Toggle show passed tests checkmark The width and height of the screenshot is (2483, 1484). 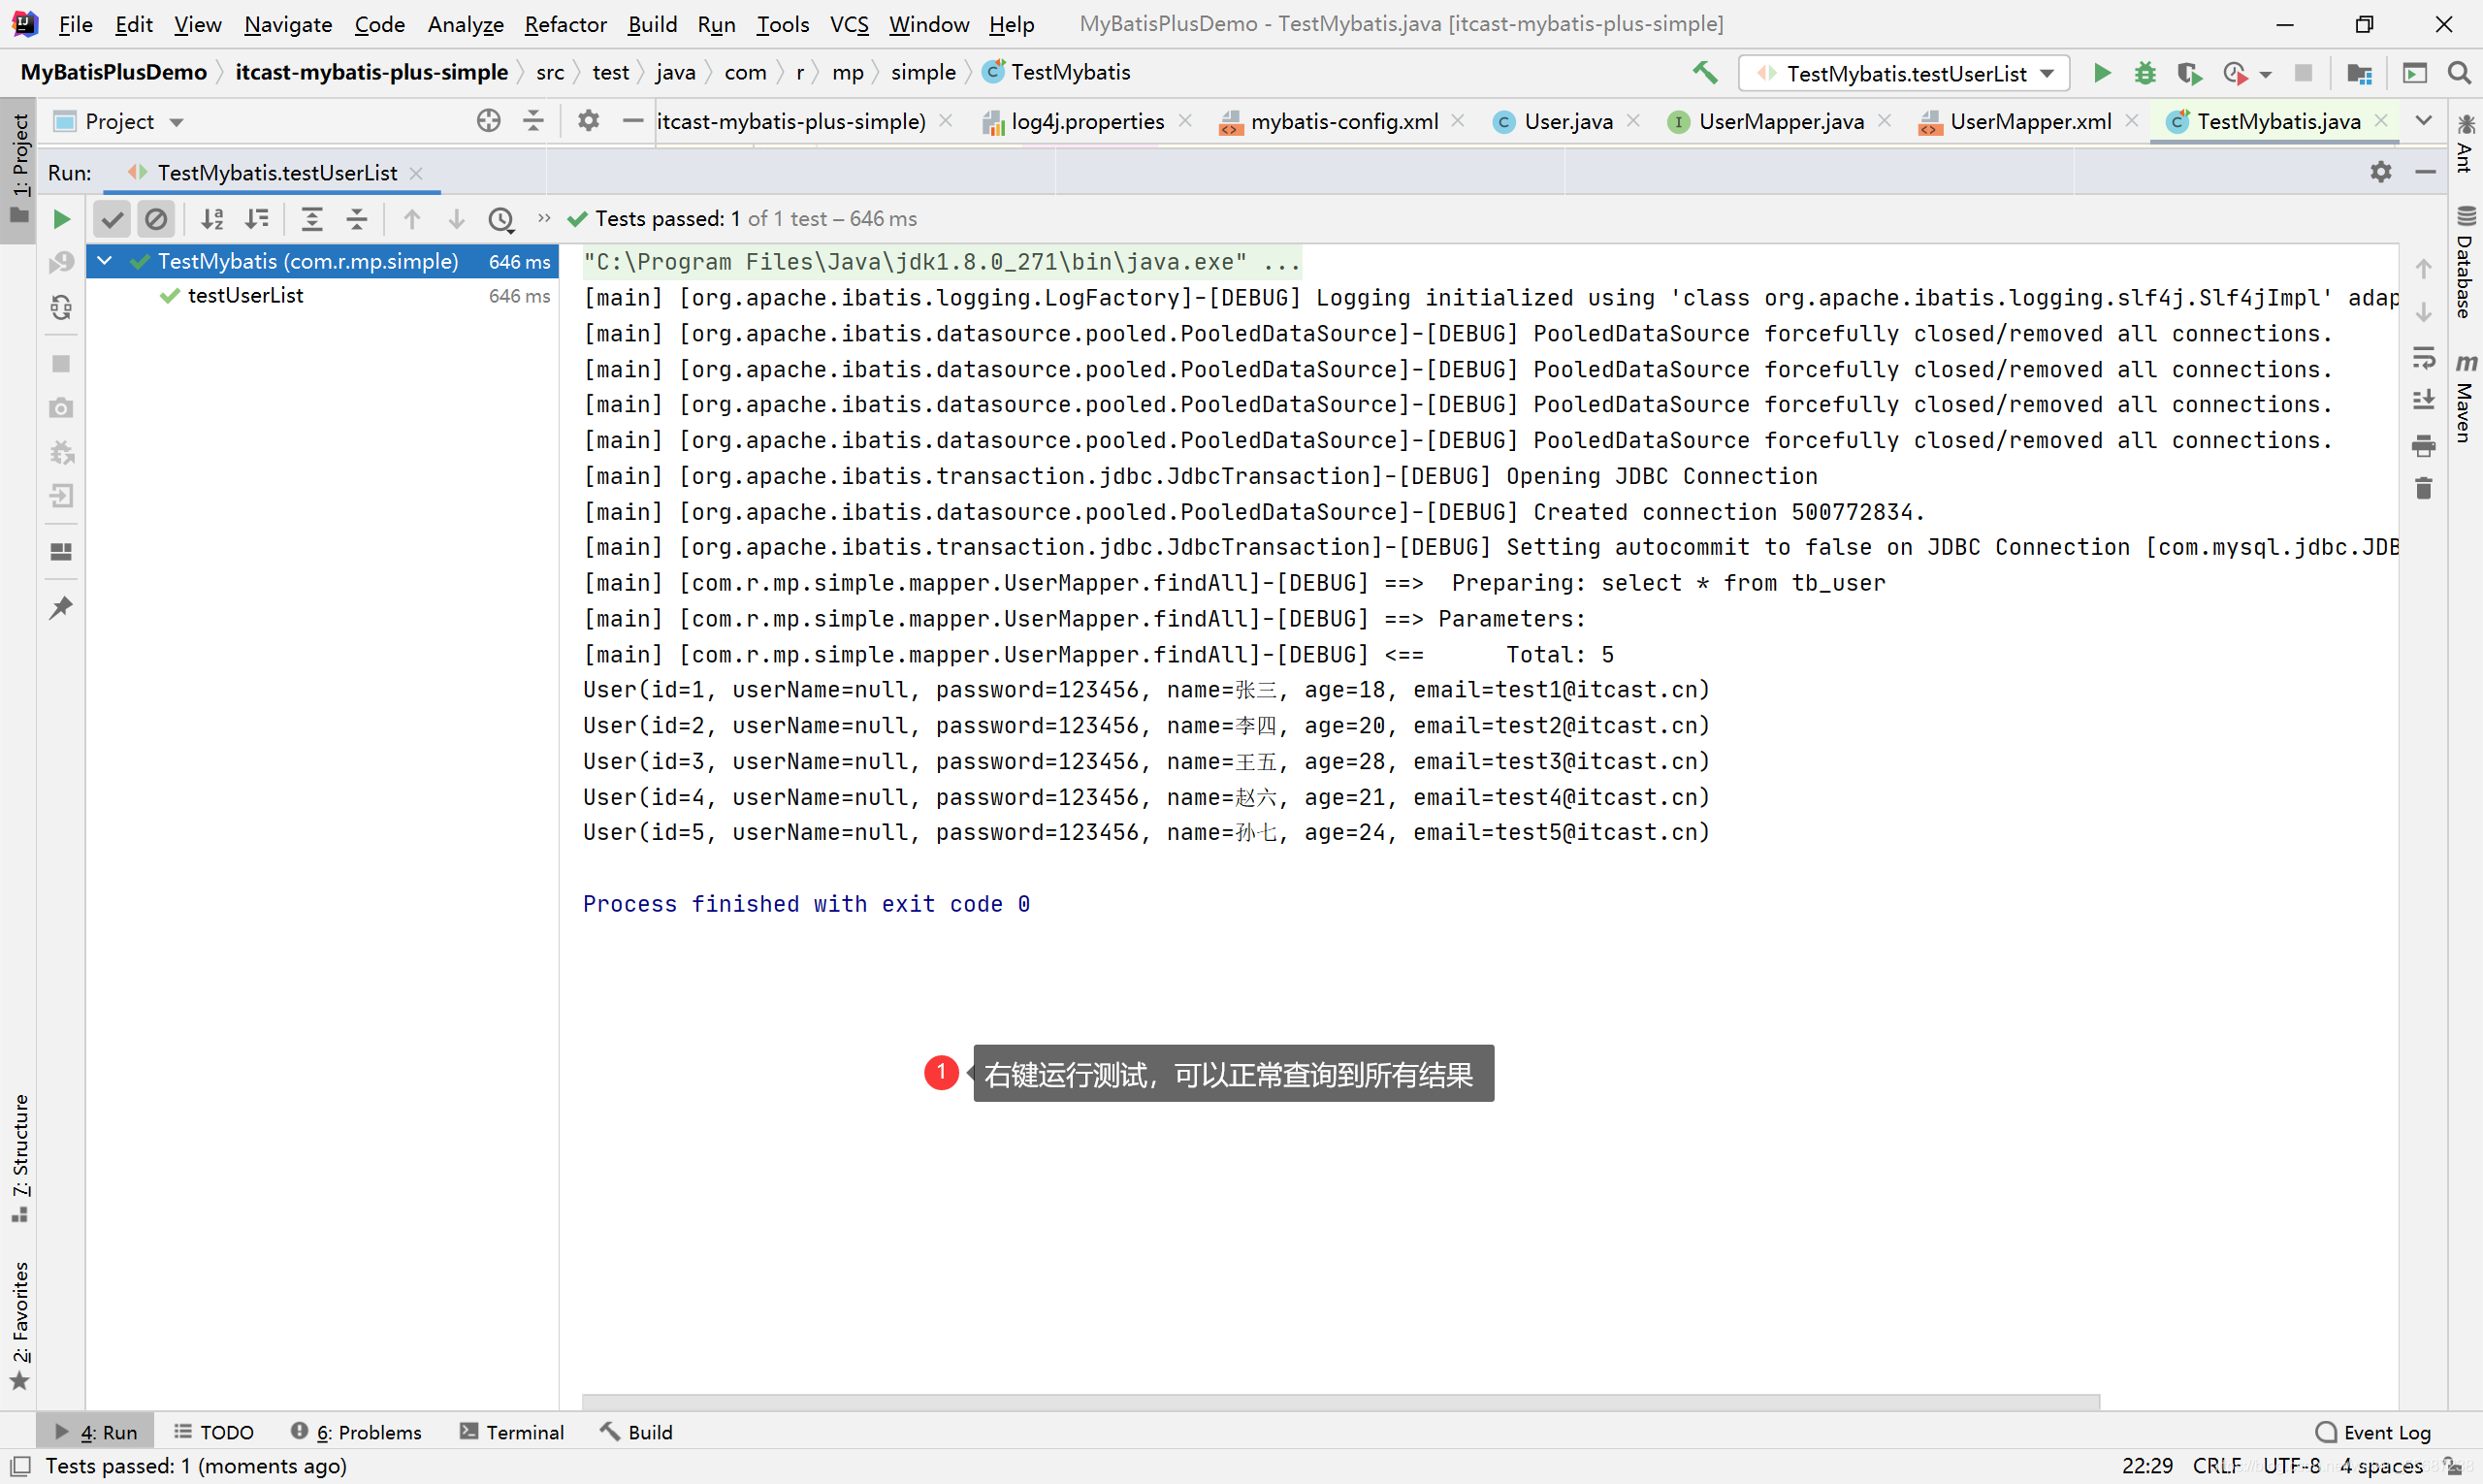[x=113, y=219]
